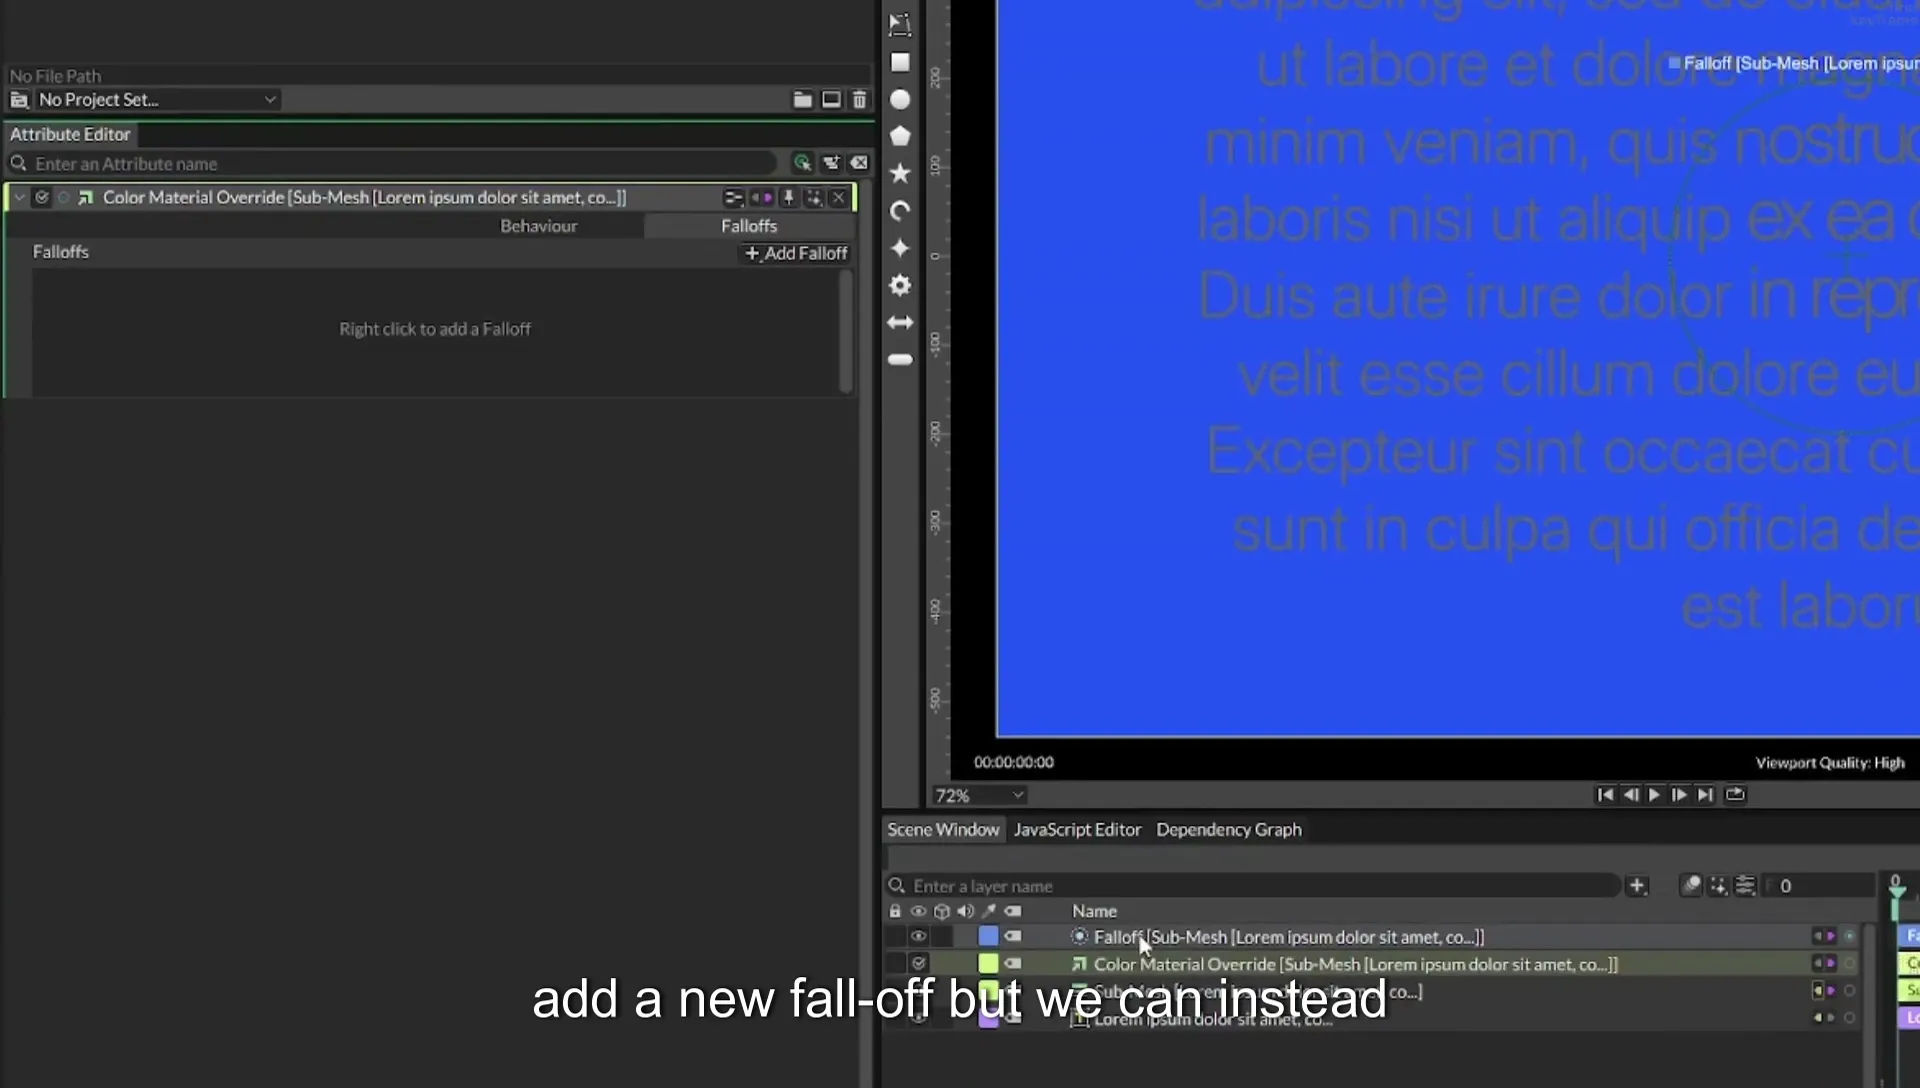Select the arc shape tool

click(900, 211)
